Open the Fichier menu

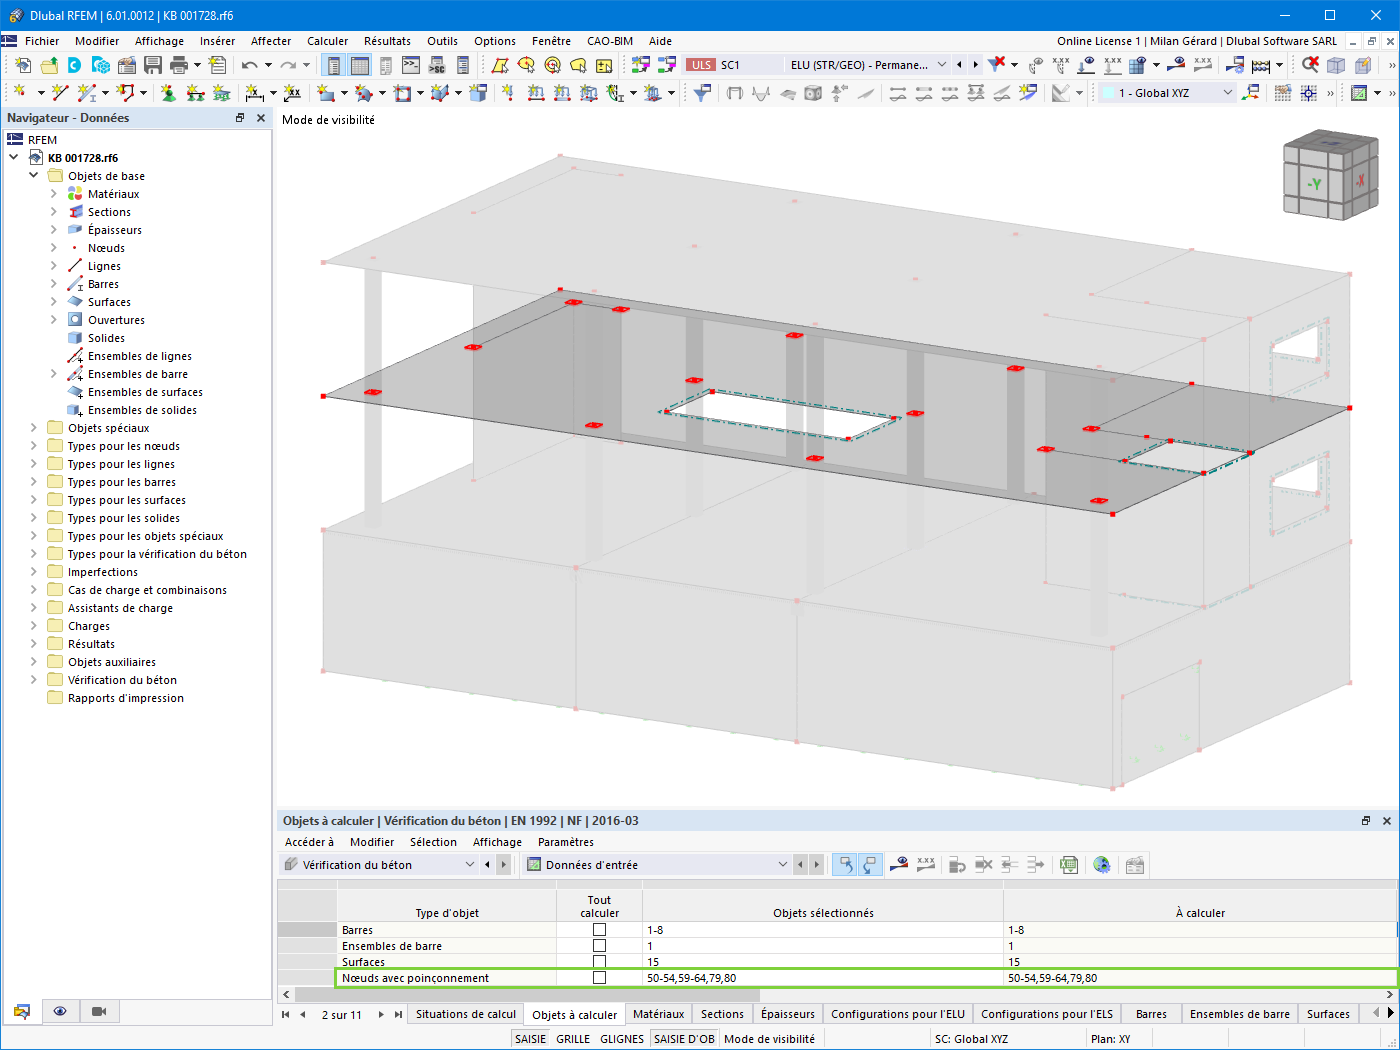42,41
